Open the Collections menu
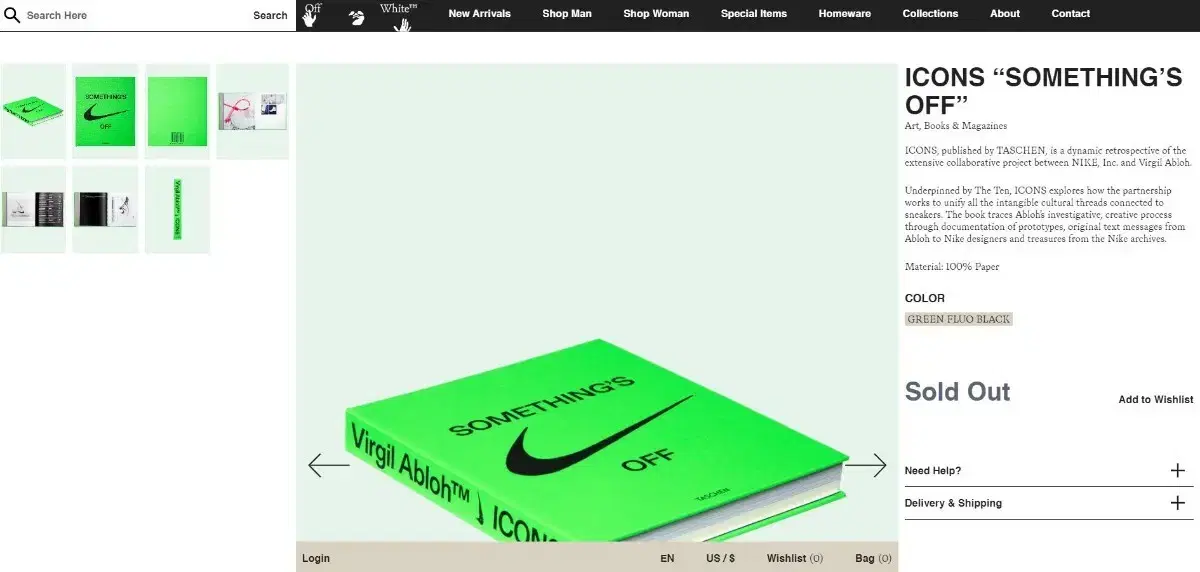Viewport: 1200px width, 572px height. 930,14
